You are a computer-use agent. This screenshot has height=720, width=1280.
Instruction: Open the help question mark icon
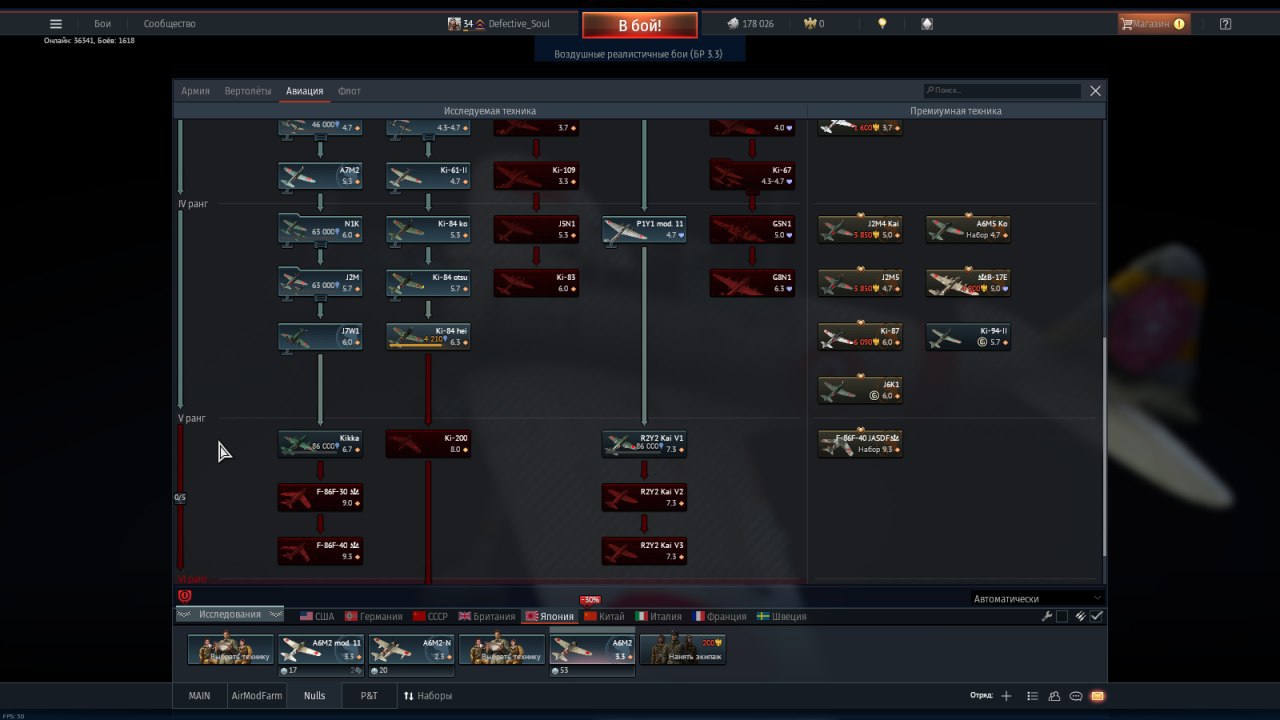[x=1225, y=24]
